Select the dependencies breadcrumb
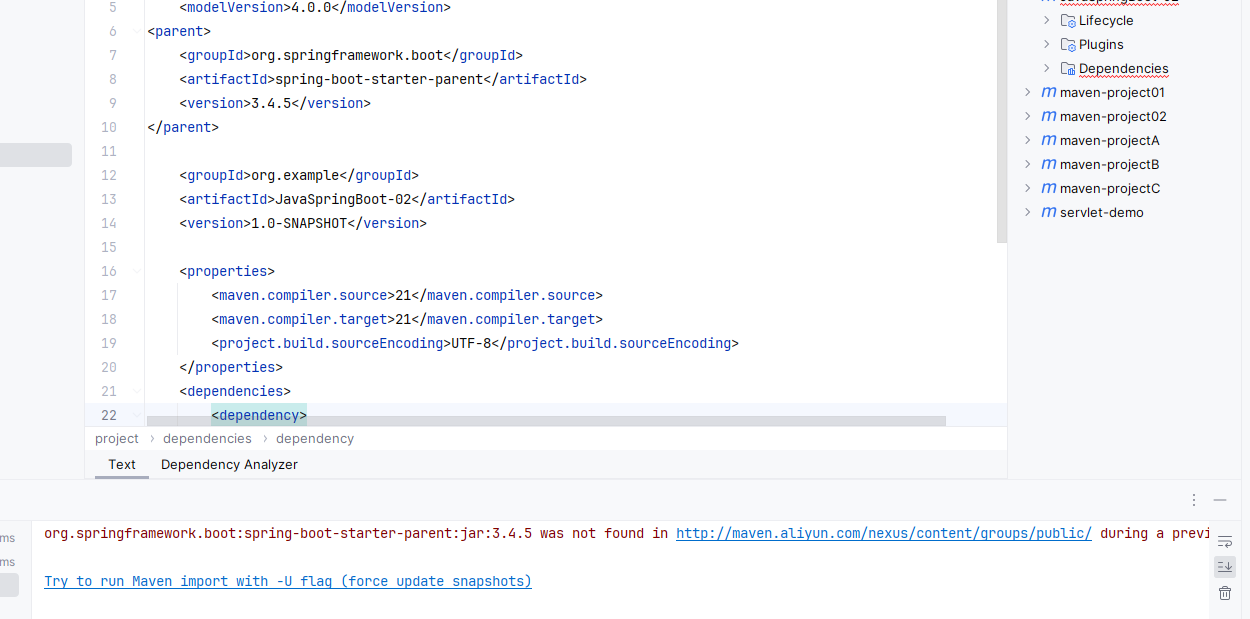Screen dimensions: 1250x619 tap(207, 438)
